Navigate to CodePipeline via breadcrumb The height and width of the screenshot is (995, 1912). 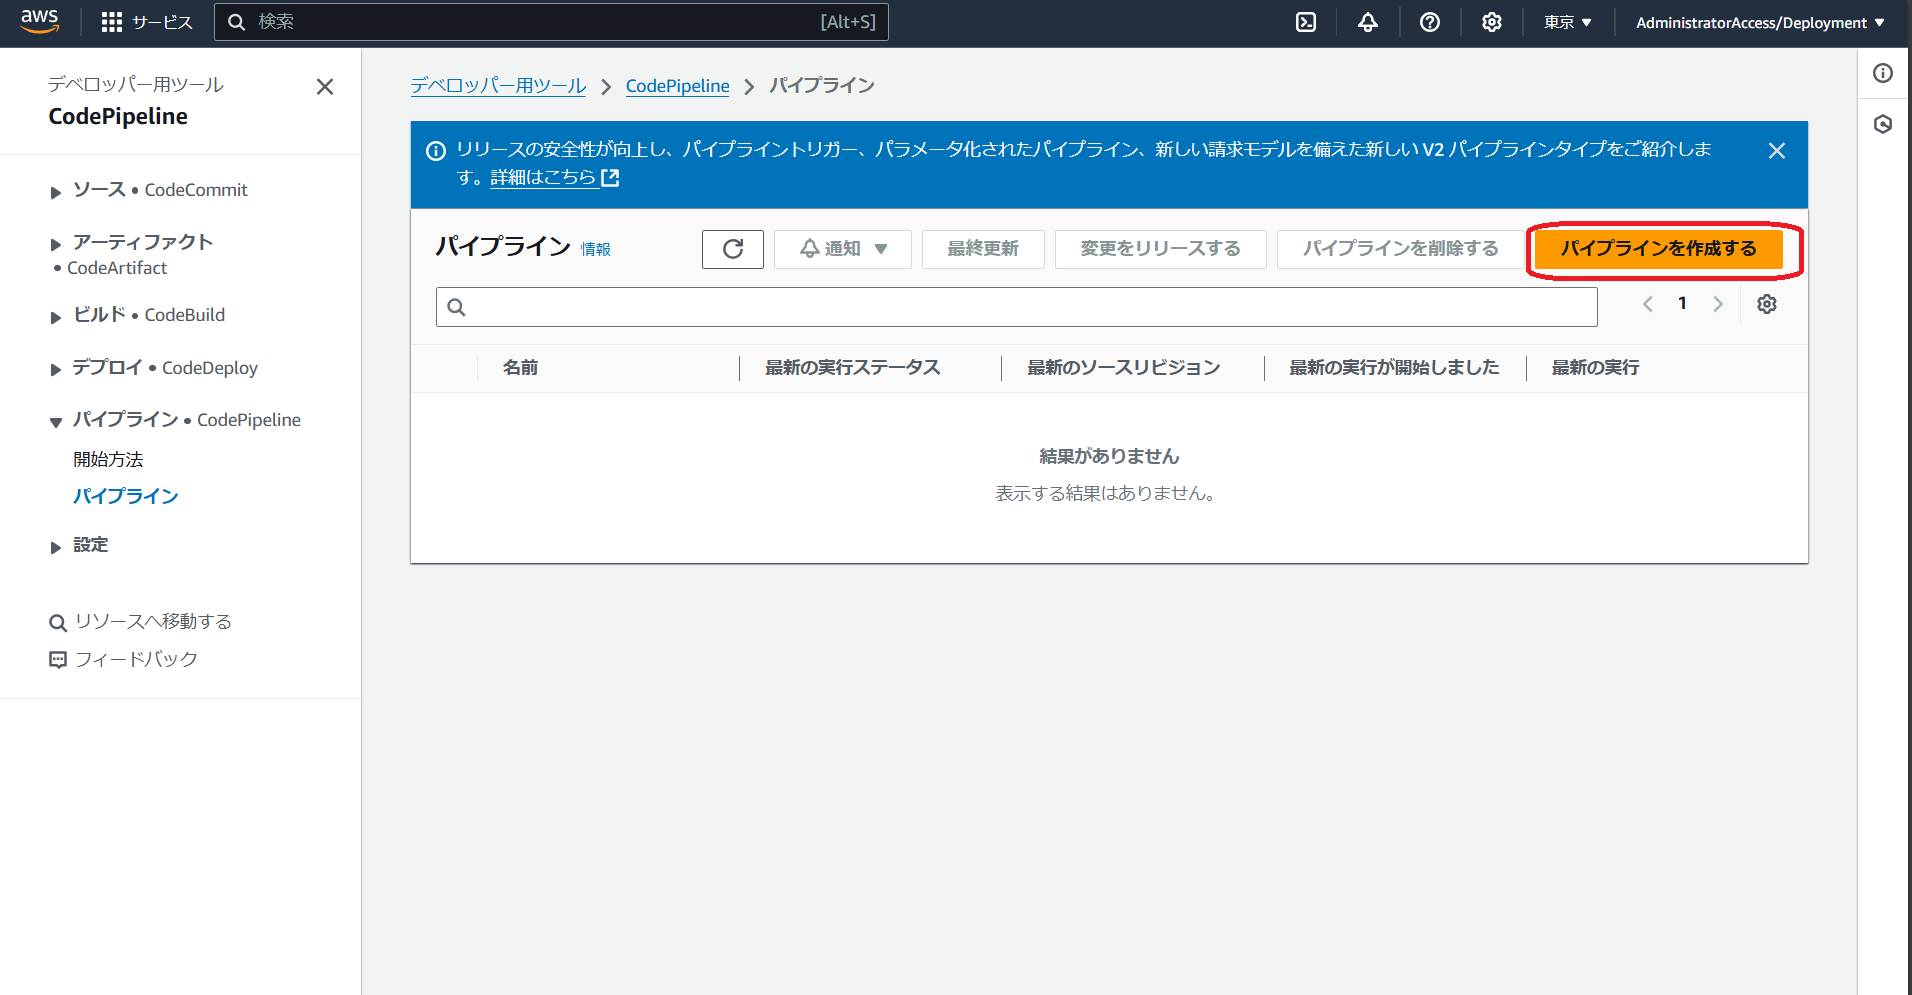click(x=677, y=86)
